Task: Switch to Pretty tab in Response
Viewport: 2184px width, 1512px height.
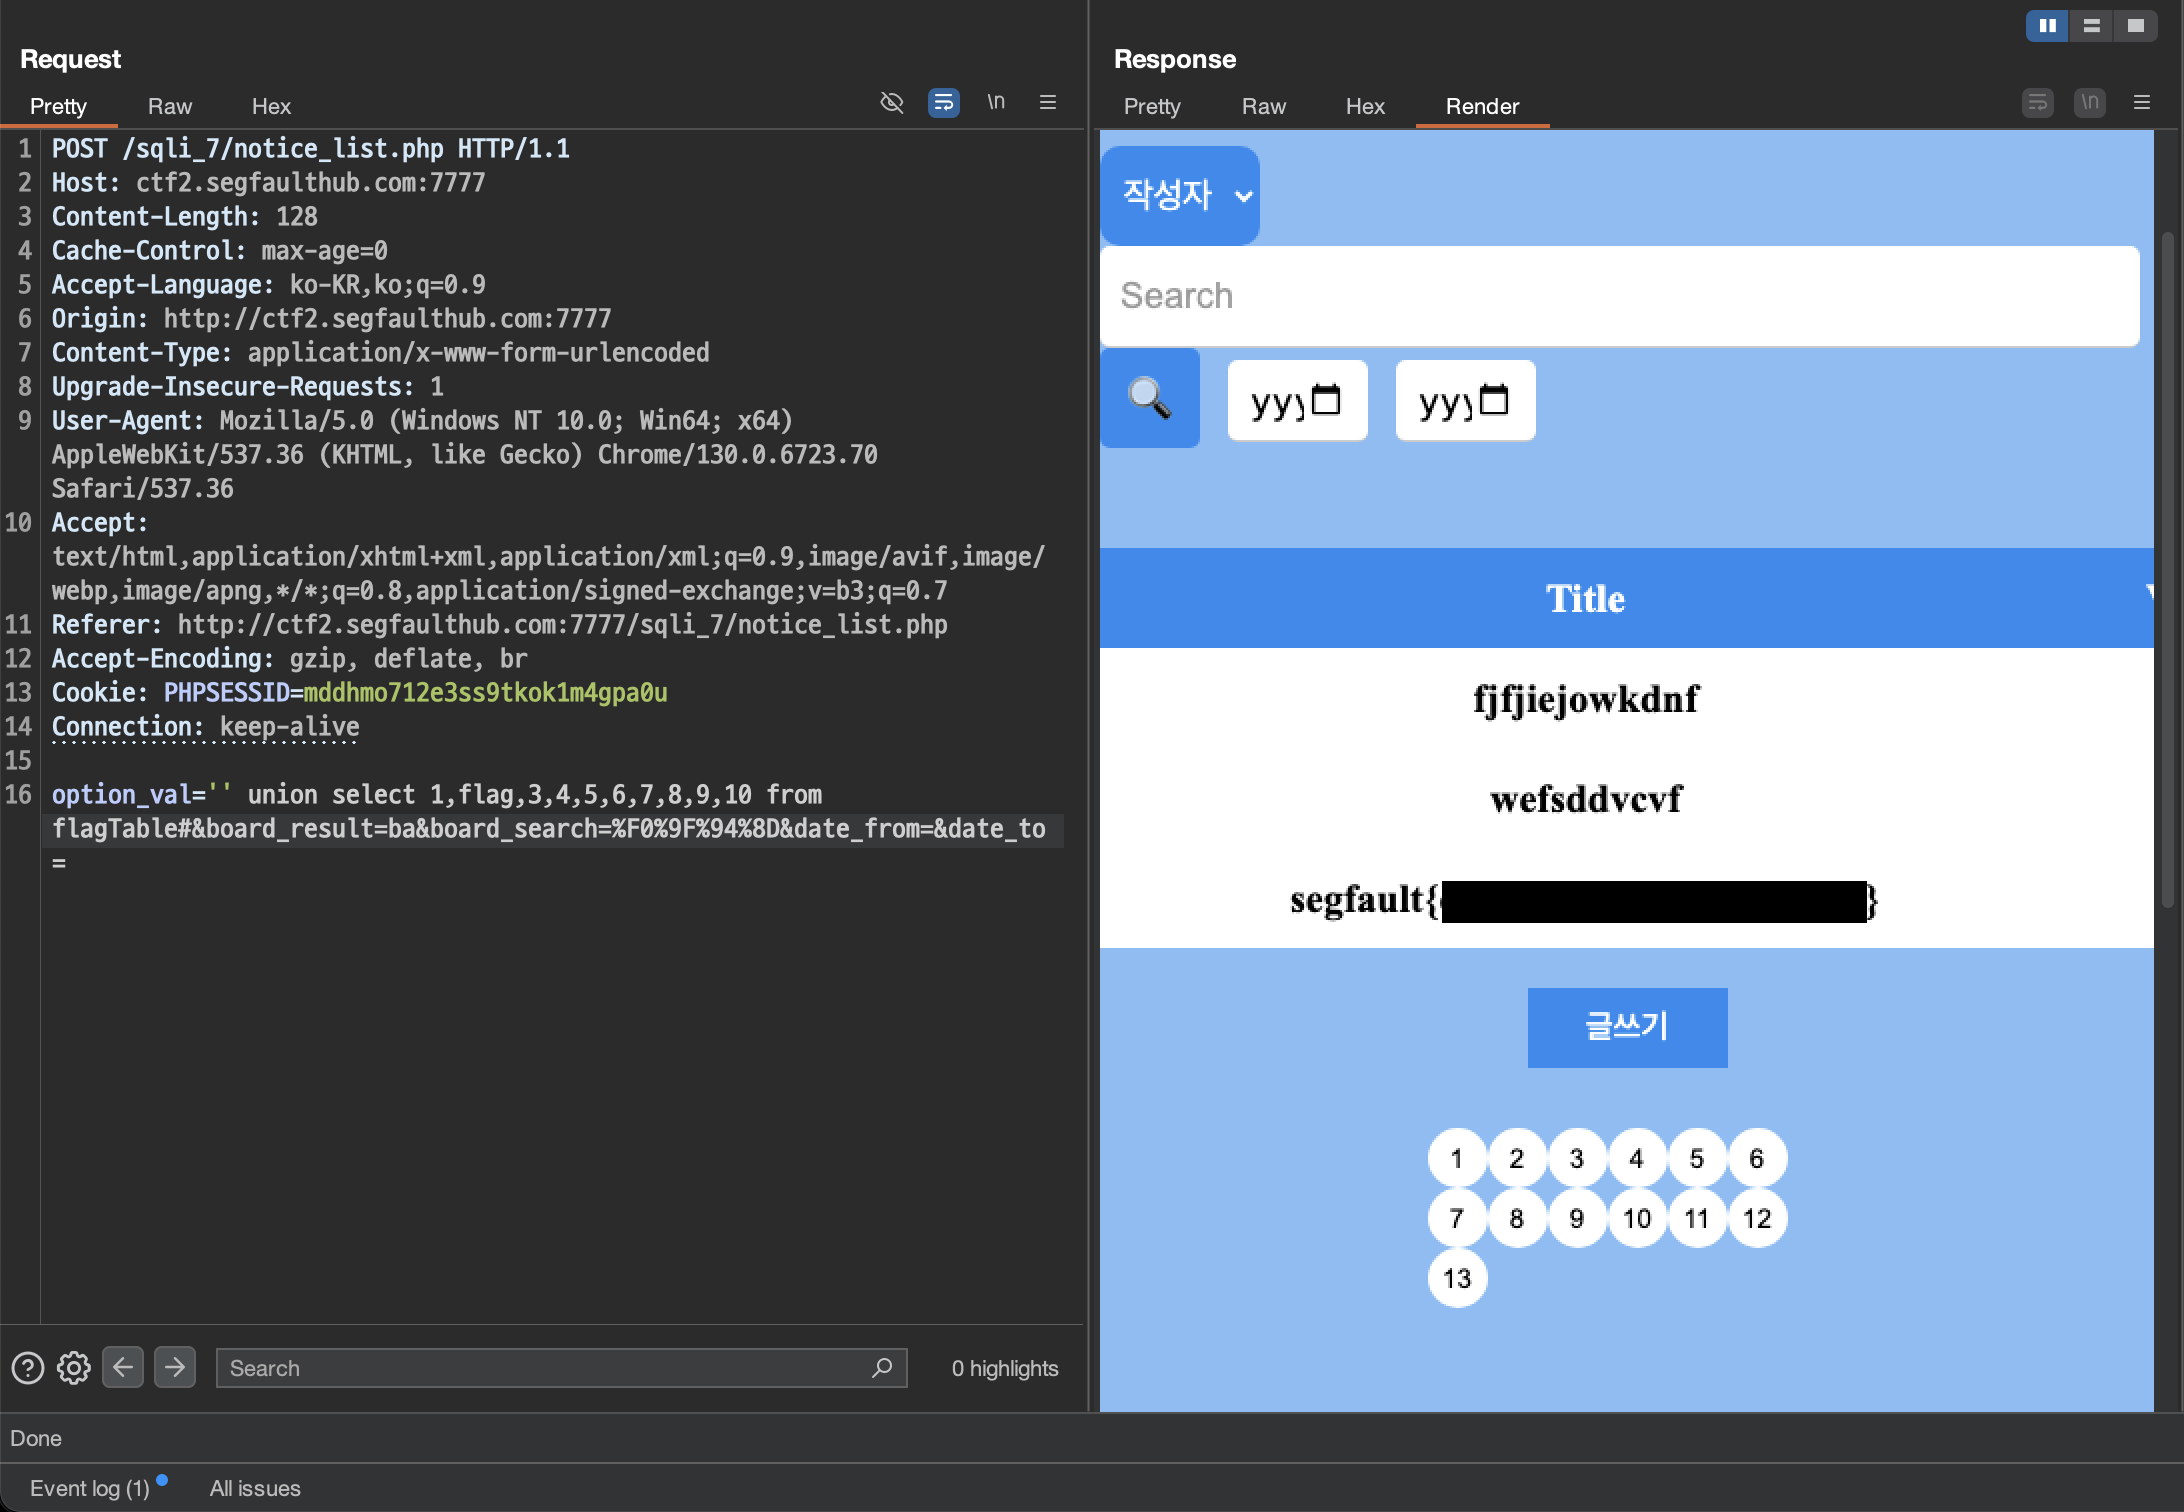Action: [x=1151, y=106]
